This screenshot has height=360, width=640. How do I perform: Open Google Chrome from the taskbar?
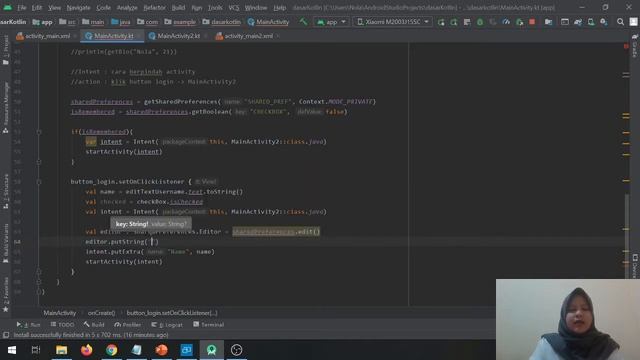(111, 350)
